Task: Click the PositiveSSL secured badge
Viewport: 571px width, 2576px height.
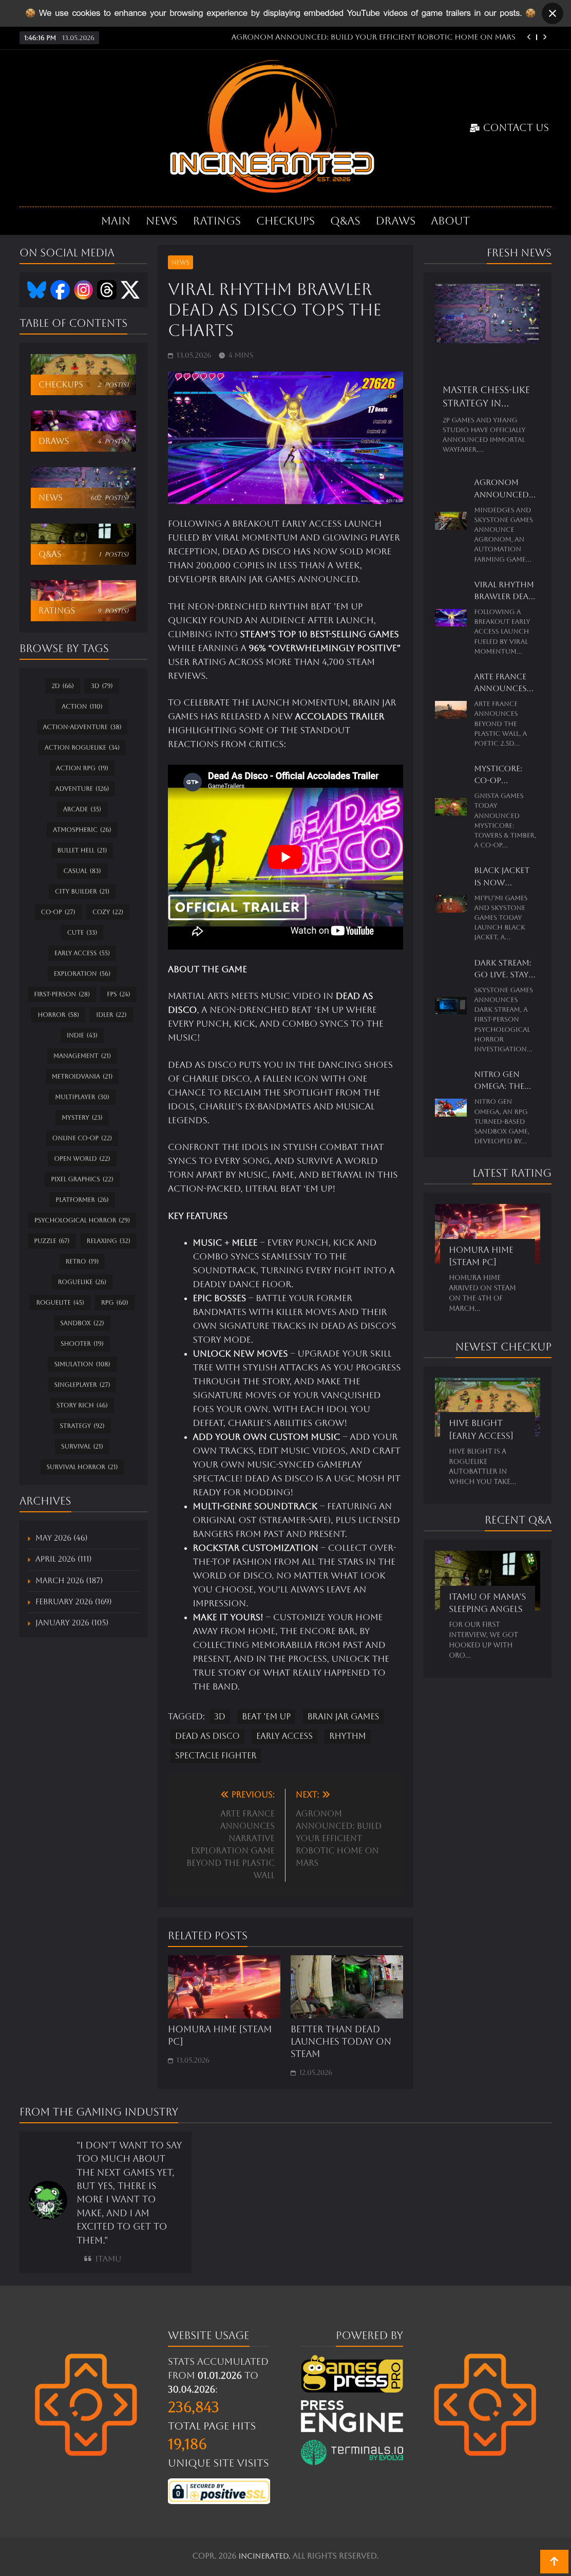Action: (219, 2491)
